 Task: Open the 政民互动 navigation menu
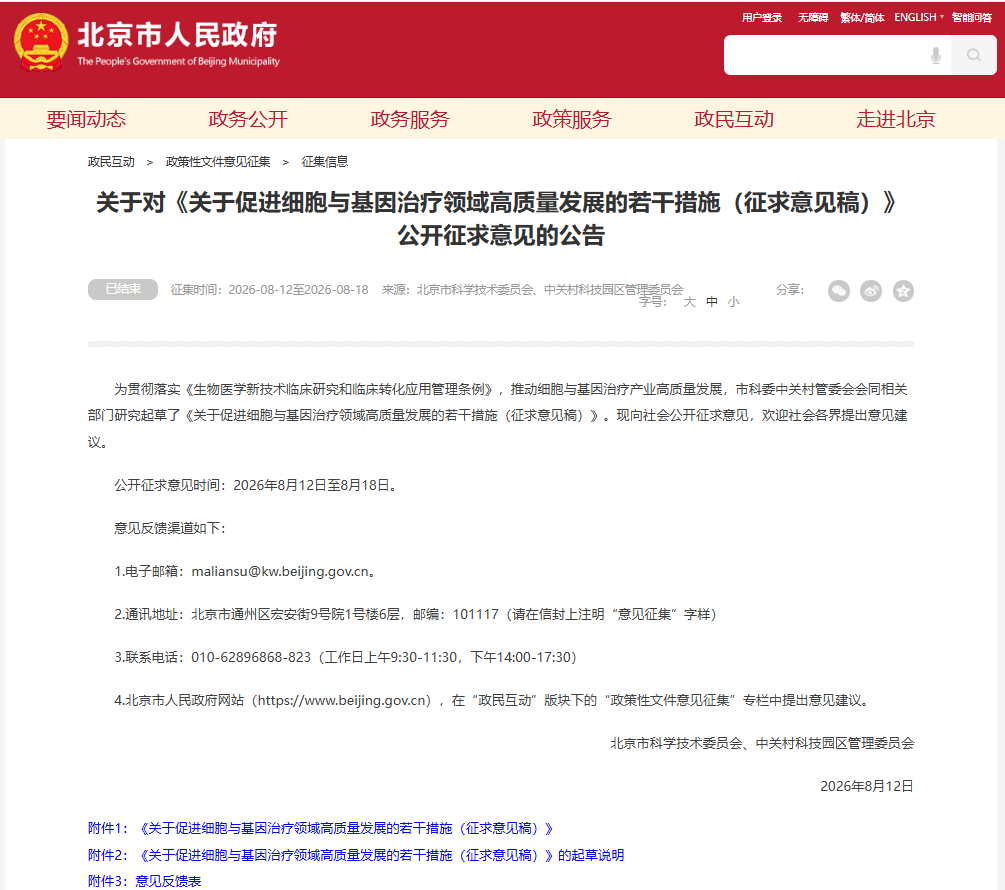click(x=734, y=119)
